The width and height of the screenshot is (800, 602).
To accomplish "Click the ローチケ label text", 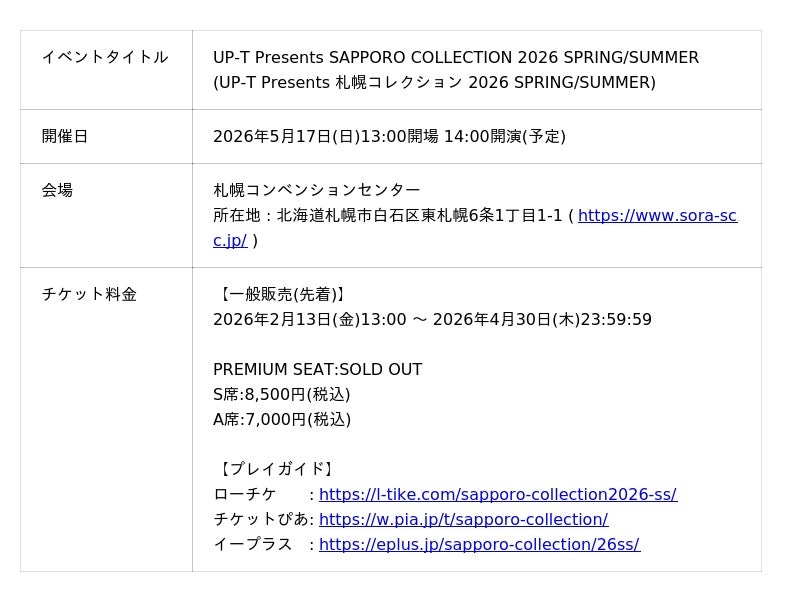I will (245, 495).
